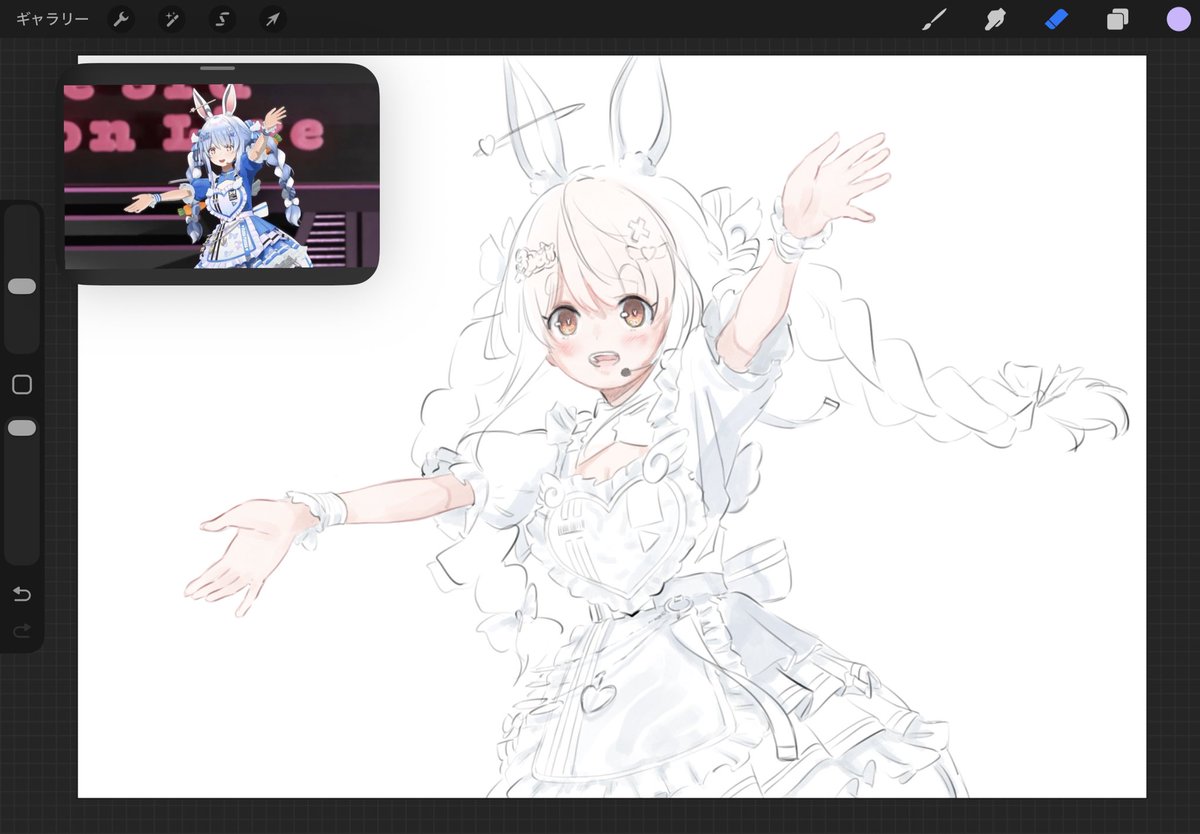1200x834 pixels.
Task: Tap the square modify button in sidebar
Action: (x=22, y=385)
